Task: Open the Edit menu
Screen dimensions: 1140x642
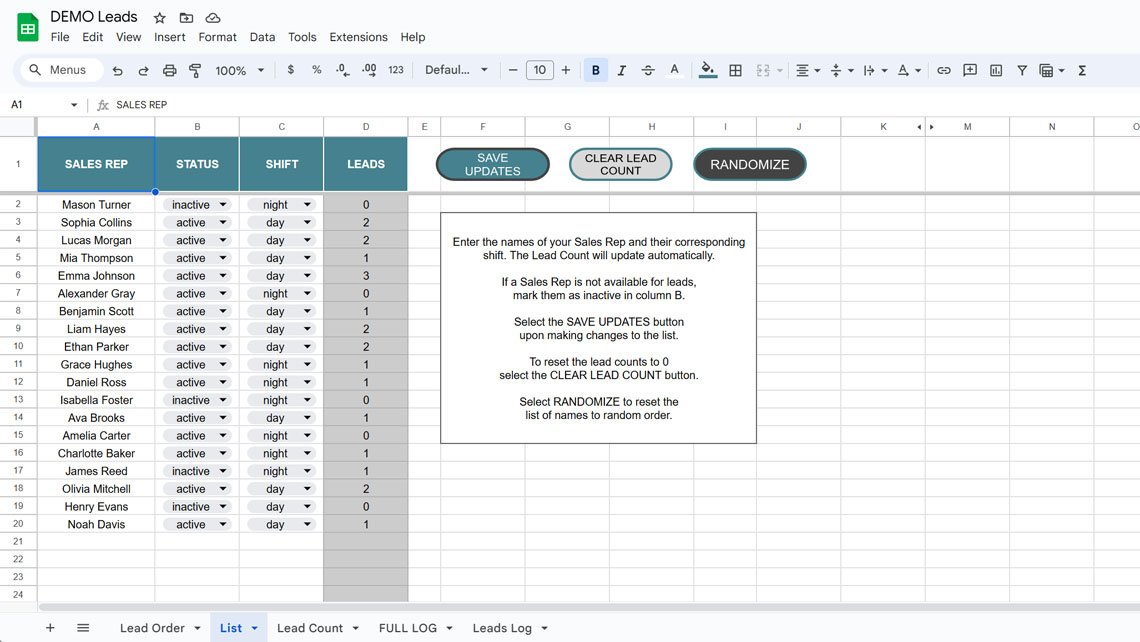Action: point(92,37)
